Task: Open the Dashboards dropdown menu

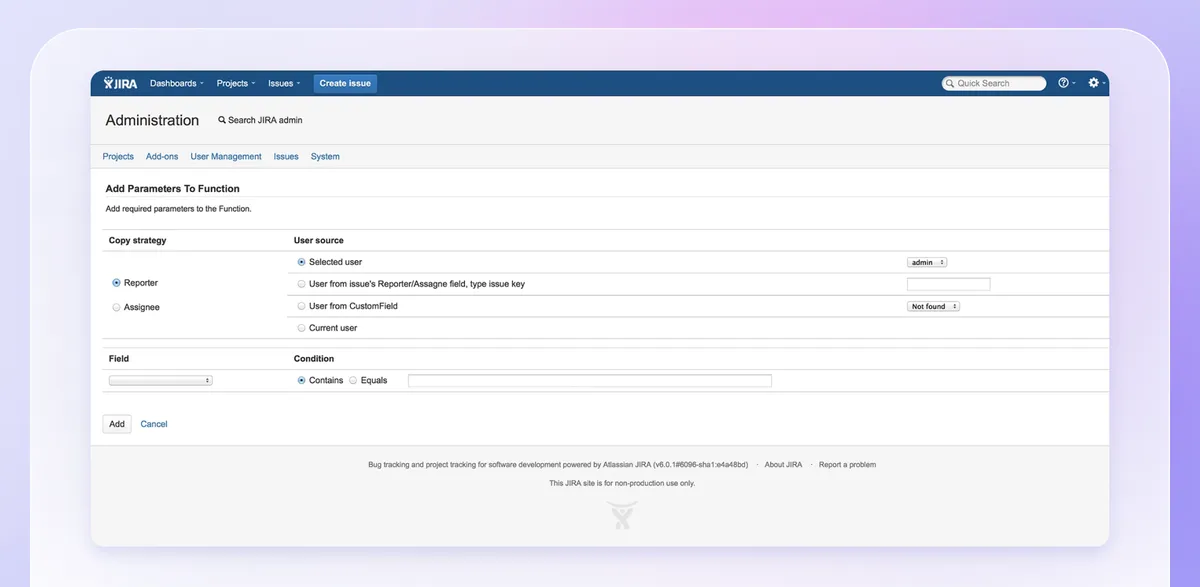Action: click(x=176, y=83)
